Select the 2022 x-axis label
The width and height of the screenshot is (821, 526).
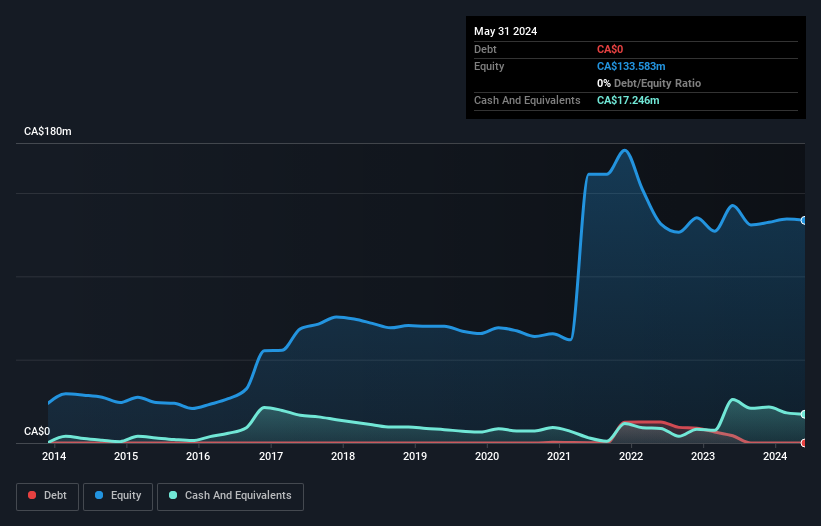pos(631,456)
